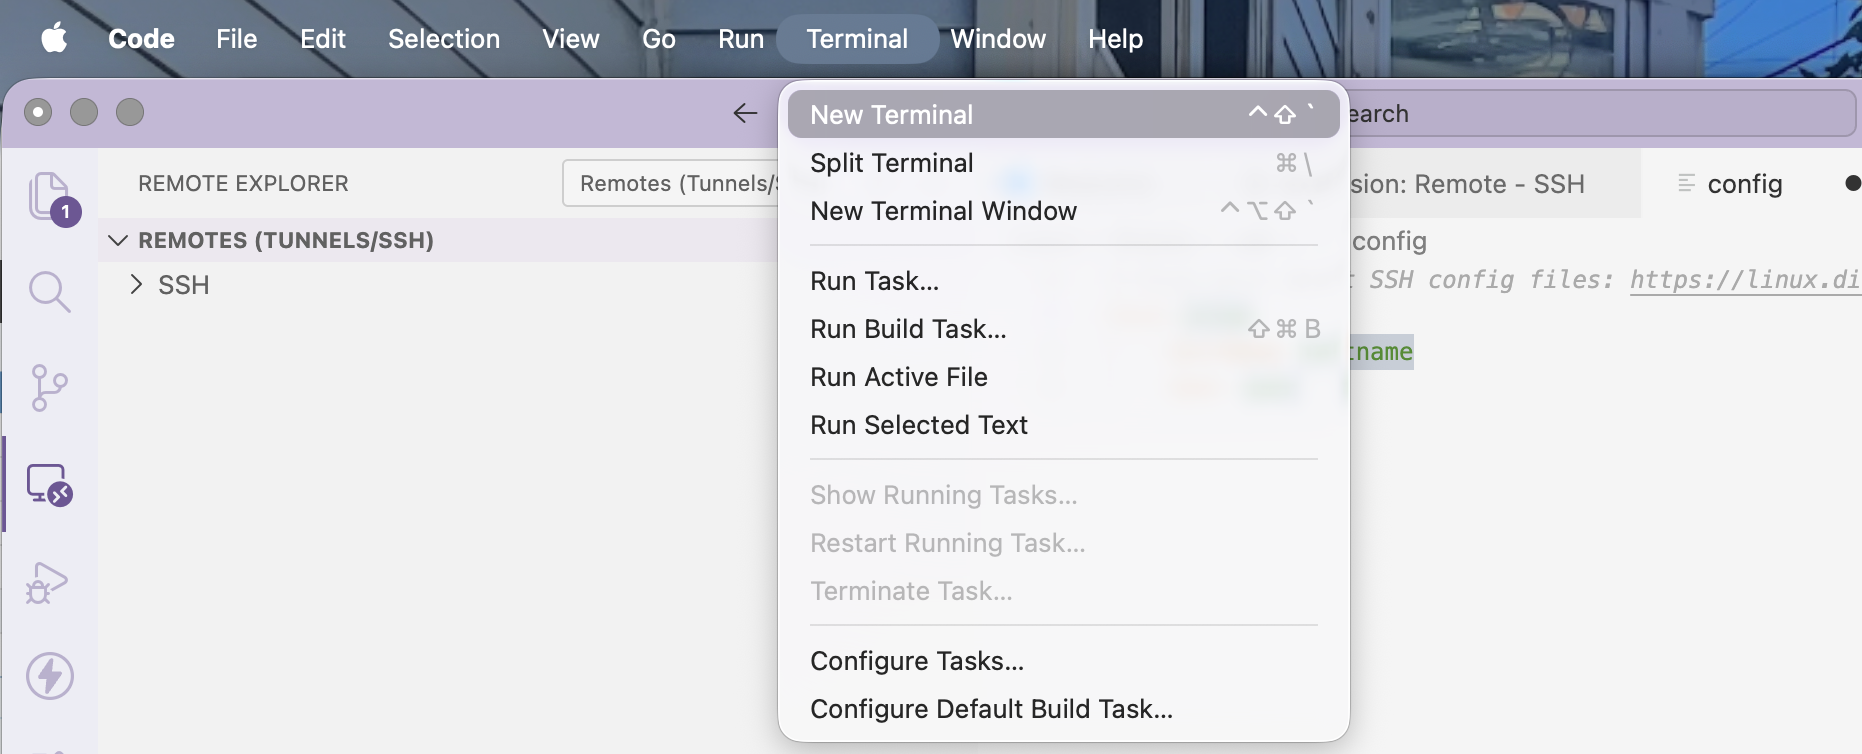1862x754 pixels.
Task: Click the highlighted 'name' text in editor
Action: click(1382, 352)
